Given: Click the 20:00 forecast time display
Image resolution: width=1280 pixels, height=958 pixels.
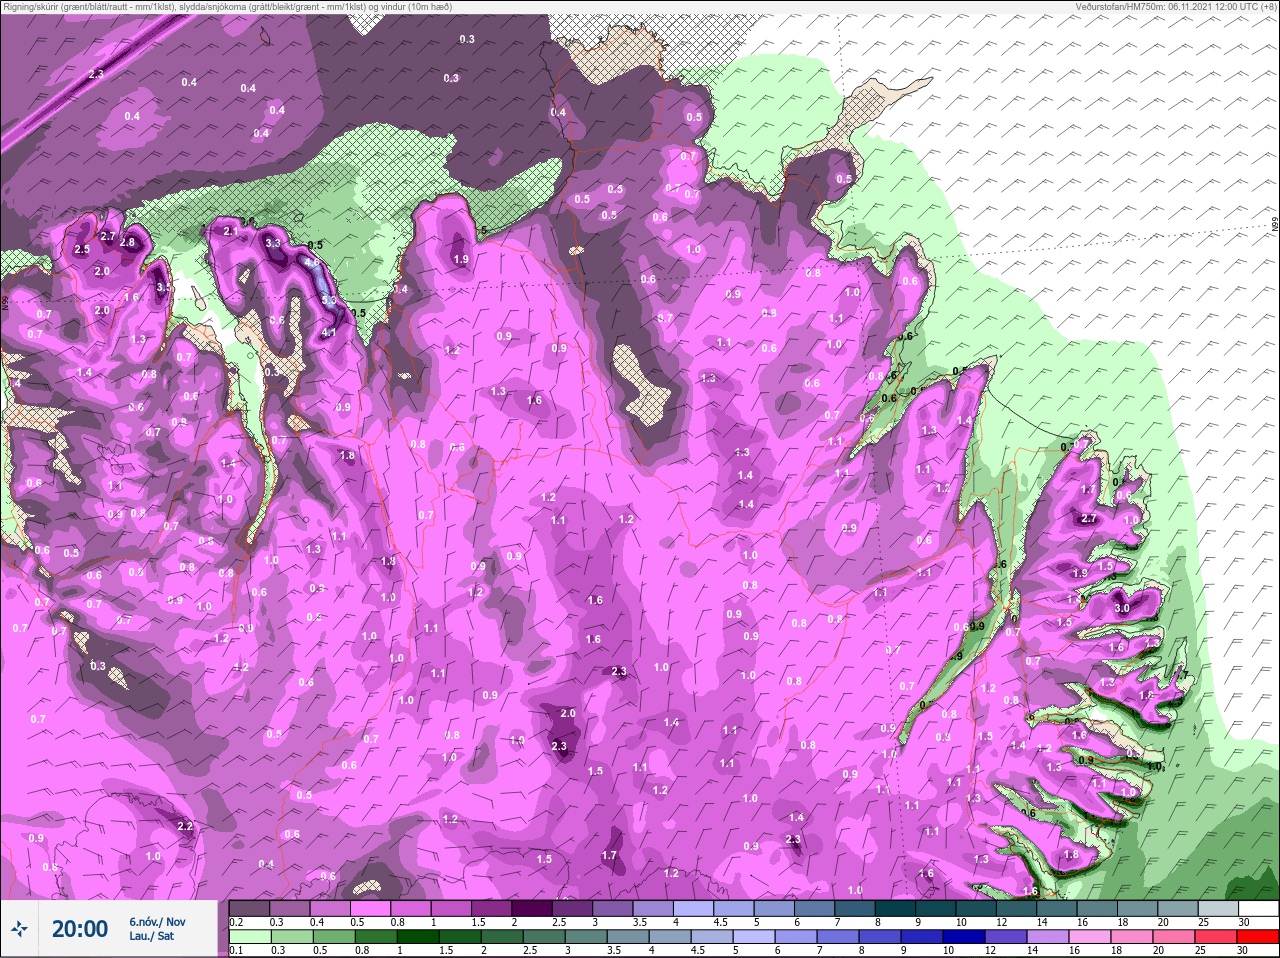Looking at the screenshot, I should pos(80,929).
